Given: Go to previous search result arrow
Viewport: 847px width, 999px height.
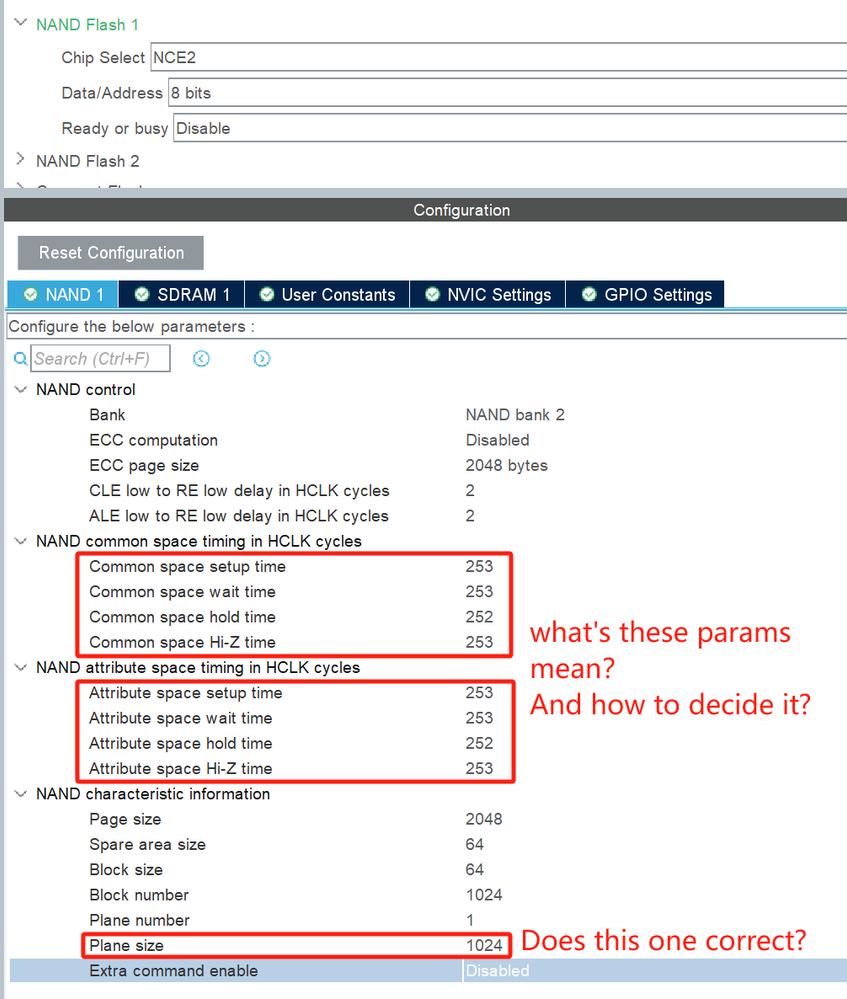Looking at the screenshot, I should pos(201,359).
